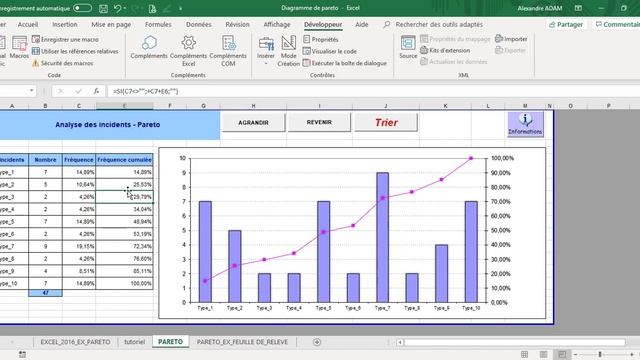Toggle the automatic save switch
The height and width of the screenshot is (360, 640).
[82, 8]
